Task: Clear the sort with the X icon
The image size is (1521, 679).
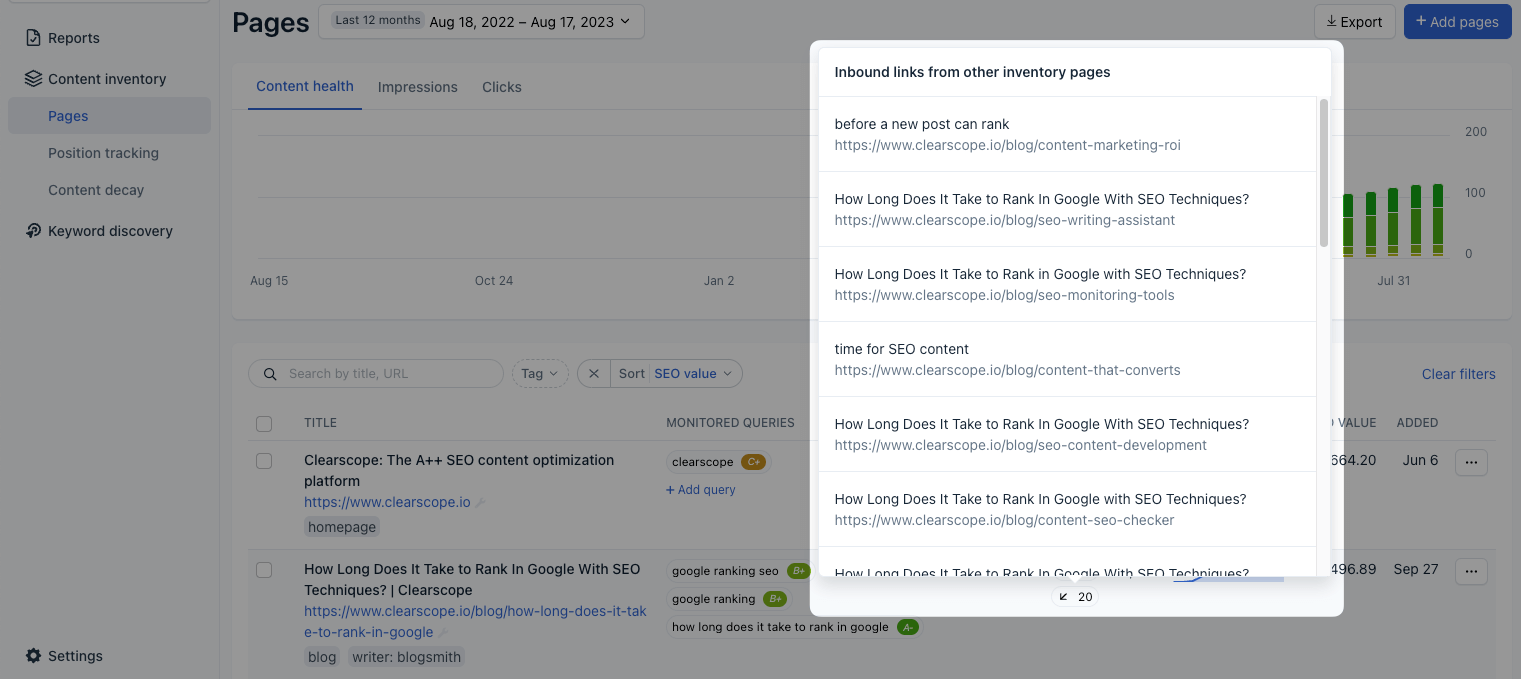Action: coord(594,374)
